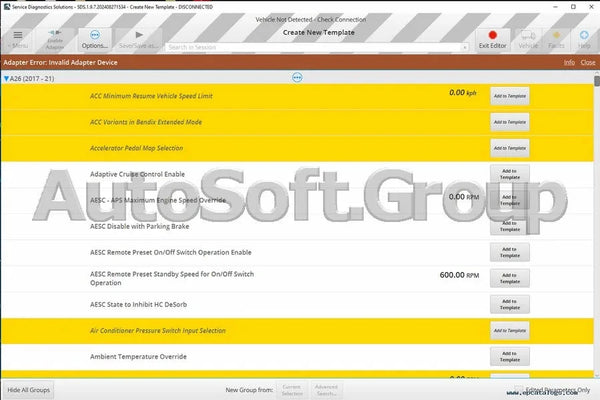Add ACC Variants in Bendix Extended Mode to template
This screenshot has height=400, width=600.
coord(510,122)
